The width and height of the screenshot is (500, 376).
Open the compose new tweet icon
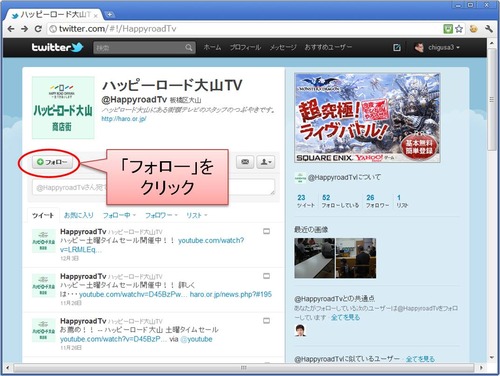(x=396, y=47)
